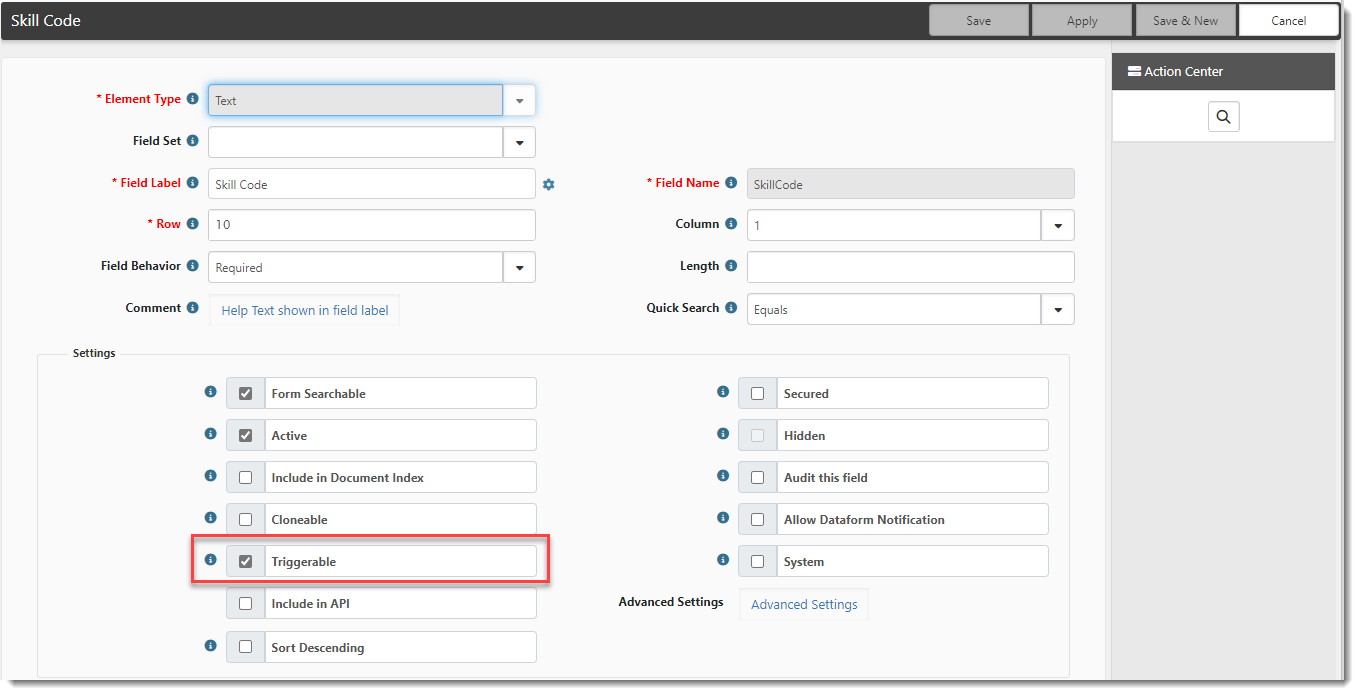Click the gear icon beside Field Label
The height and width of the screenshot is (695, 1359).
(548, 184)
